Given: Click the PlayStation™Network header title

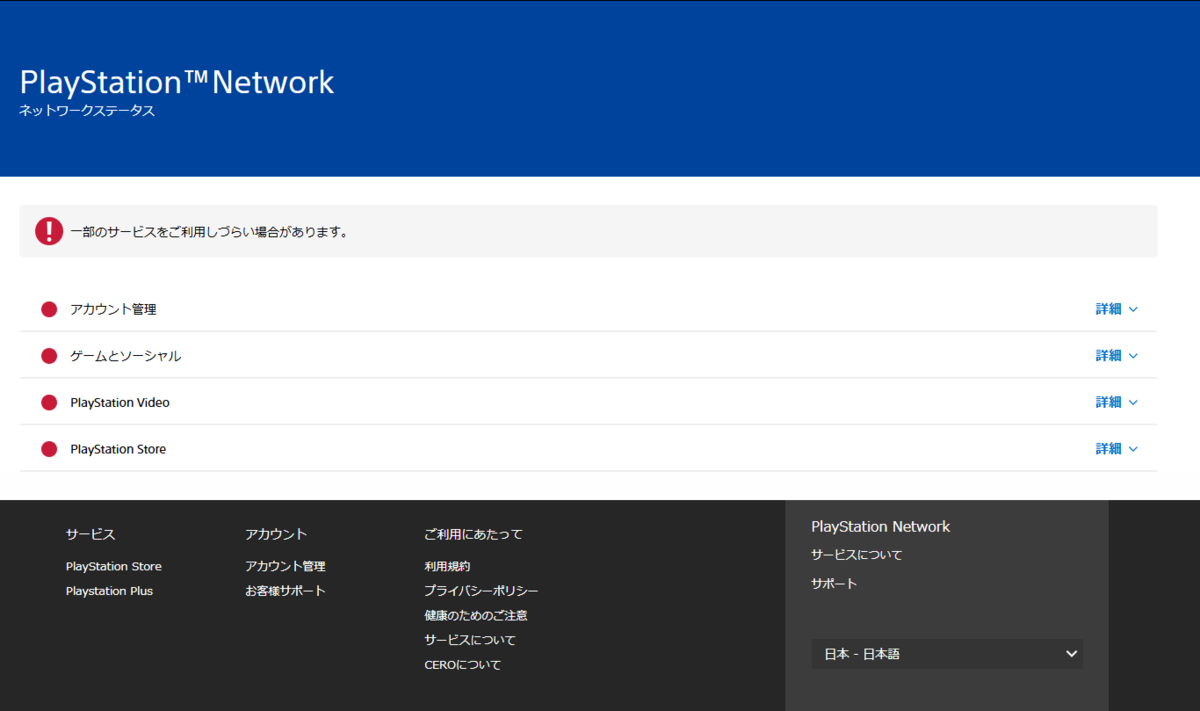Looking at the screenshot, I should (x=177, y=82).
